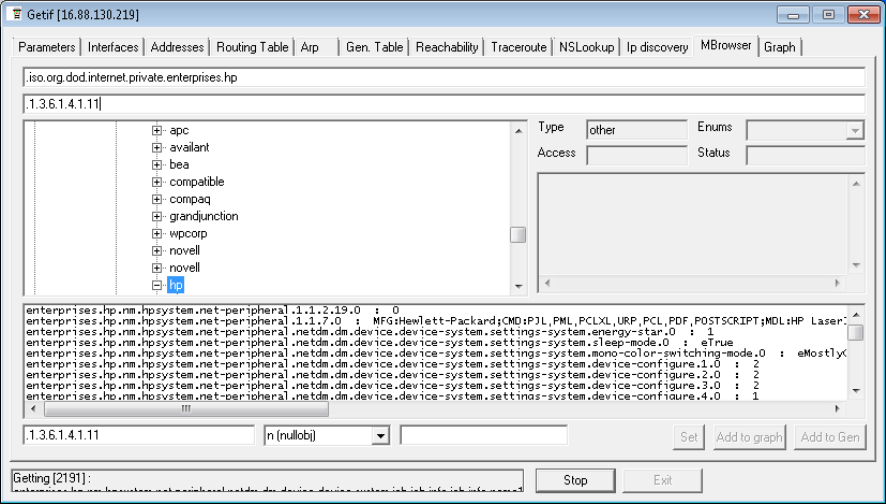Click results pane right scroll arrow

click(837, 409)
